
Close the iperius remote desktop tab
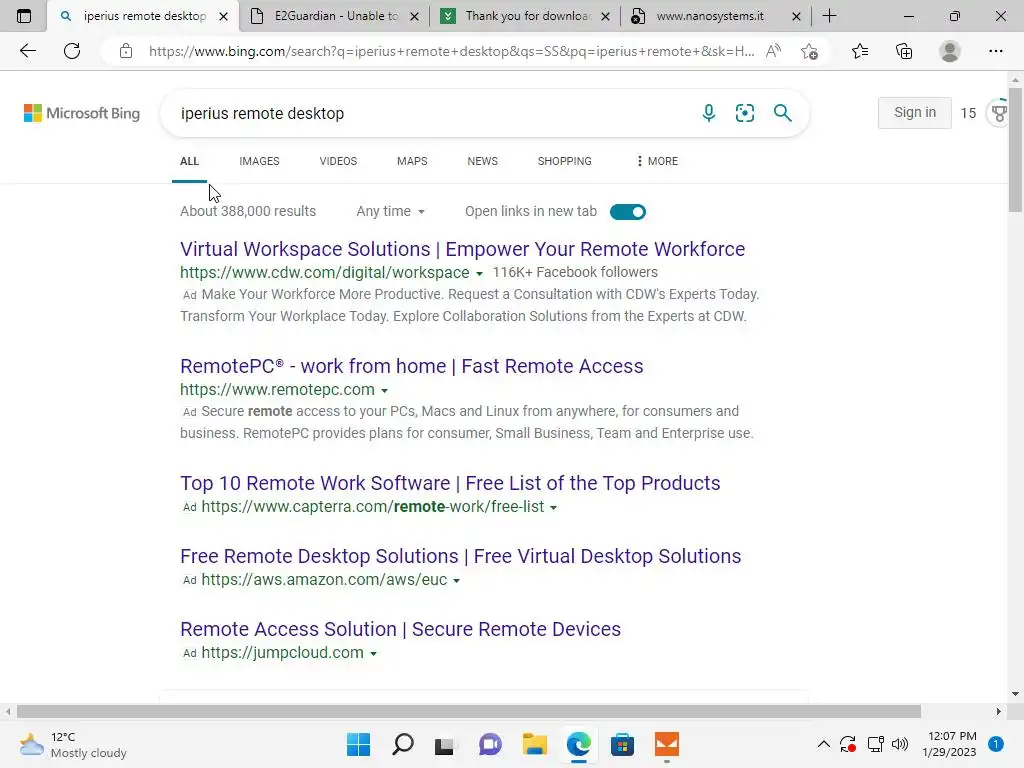(x=223, y=16)
